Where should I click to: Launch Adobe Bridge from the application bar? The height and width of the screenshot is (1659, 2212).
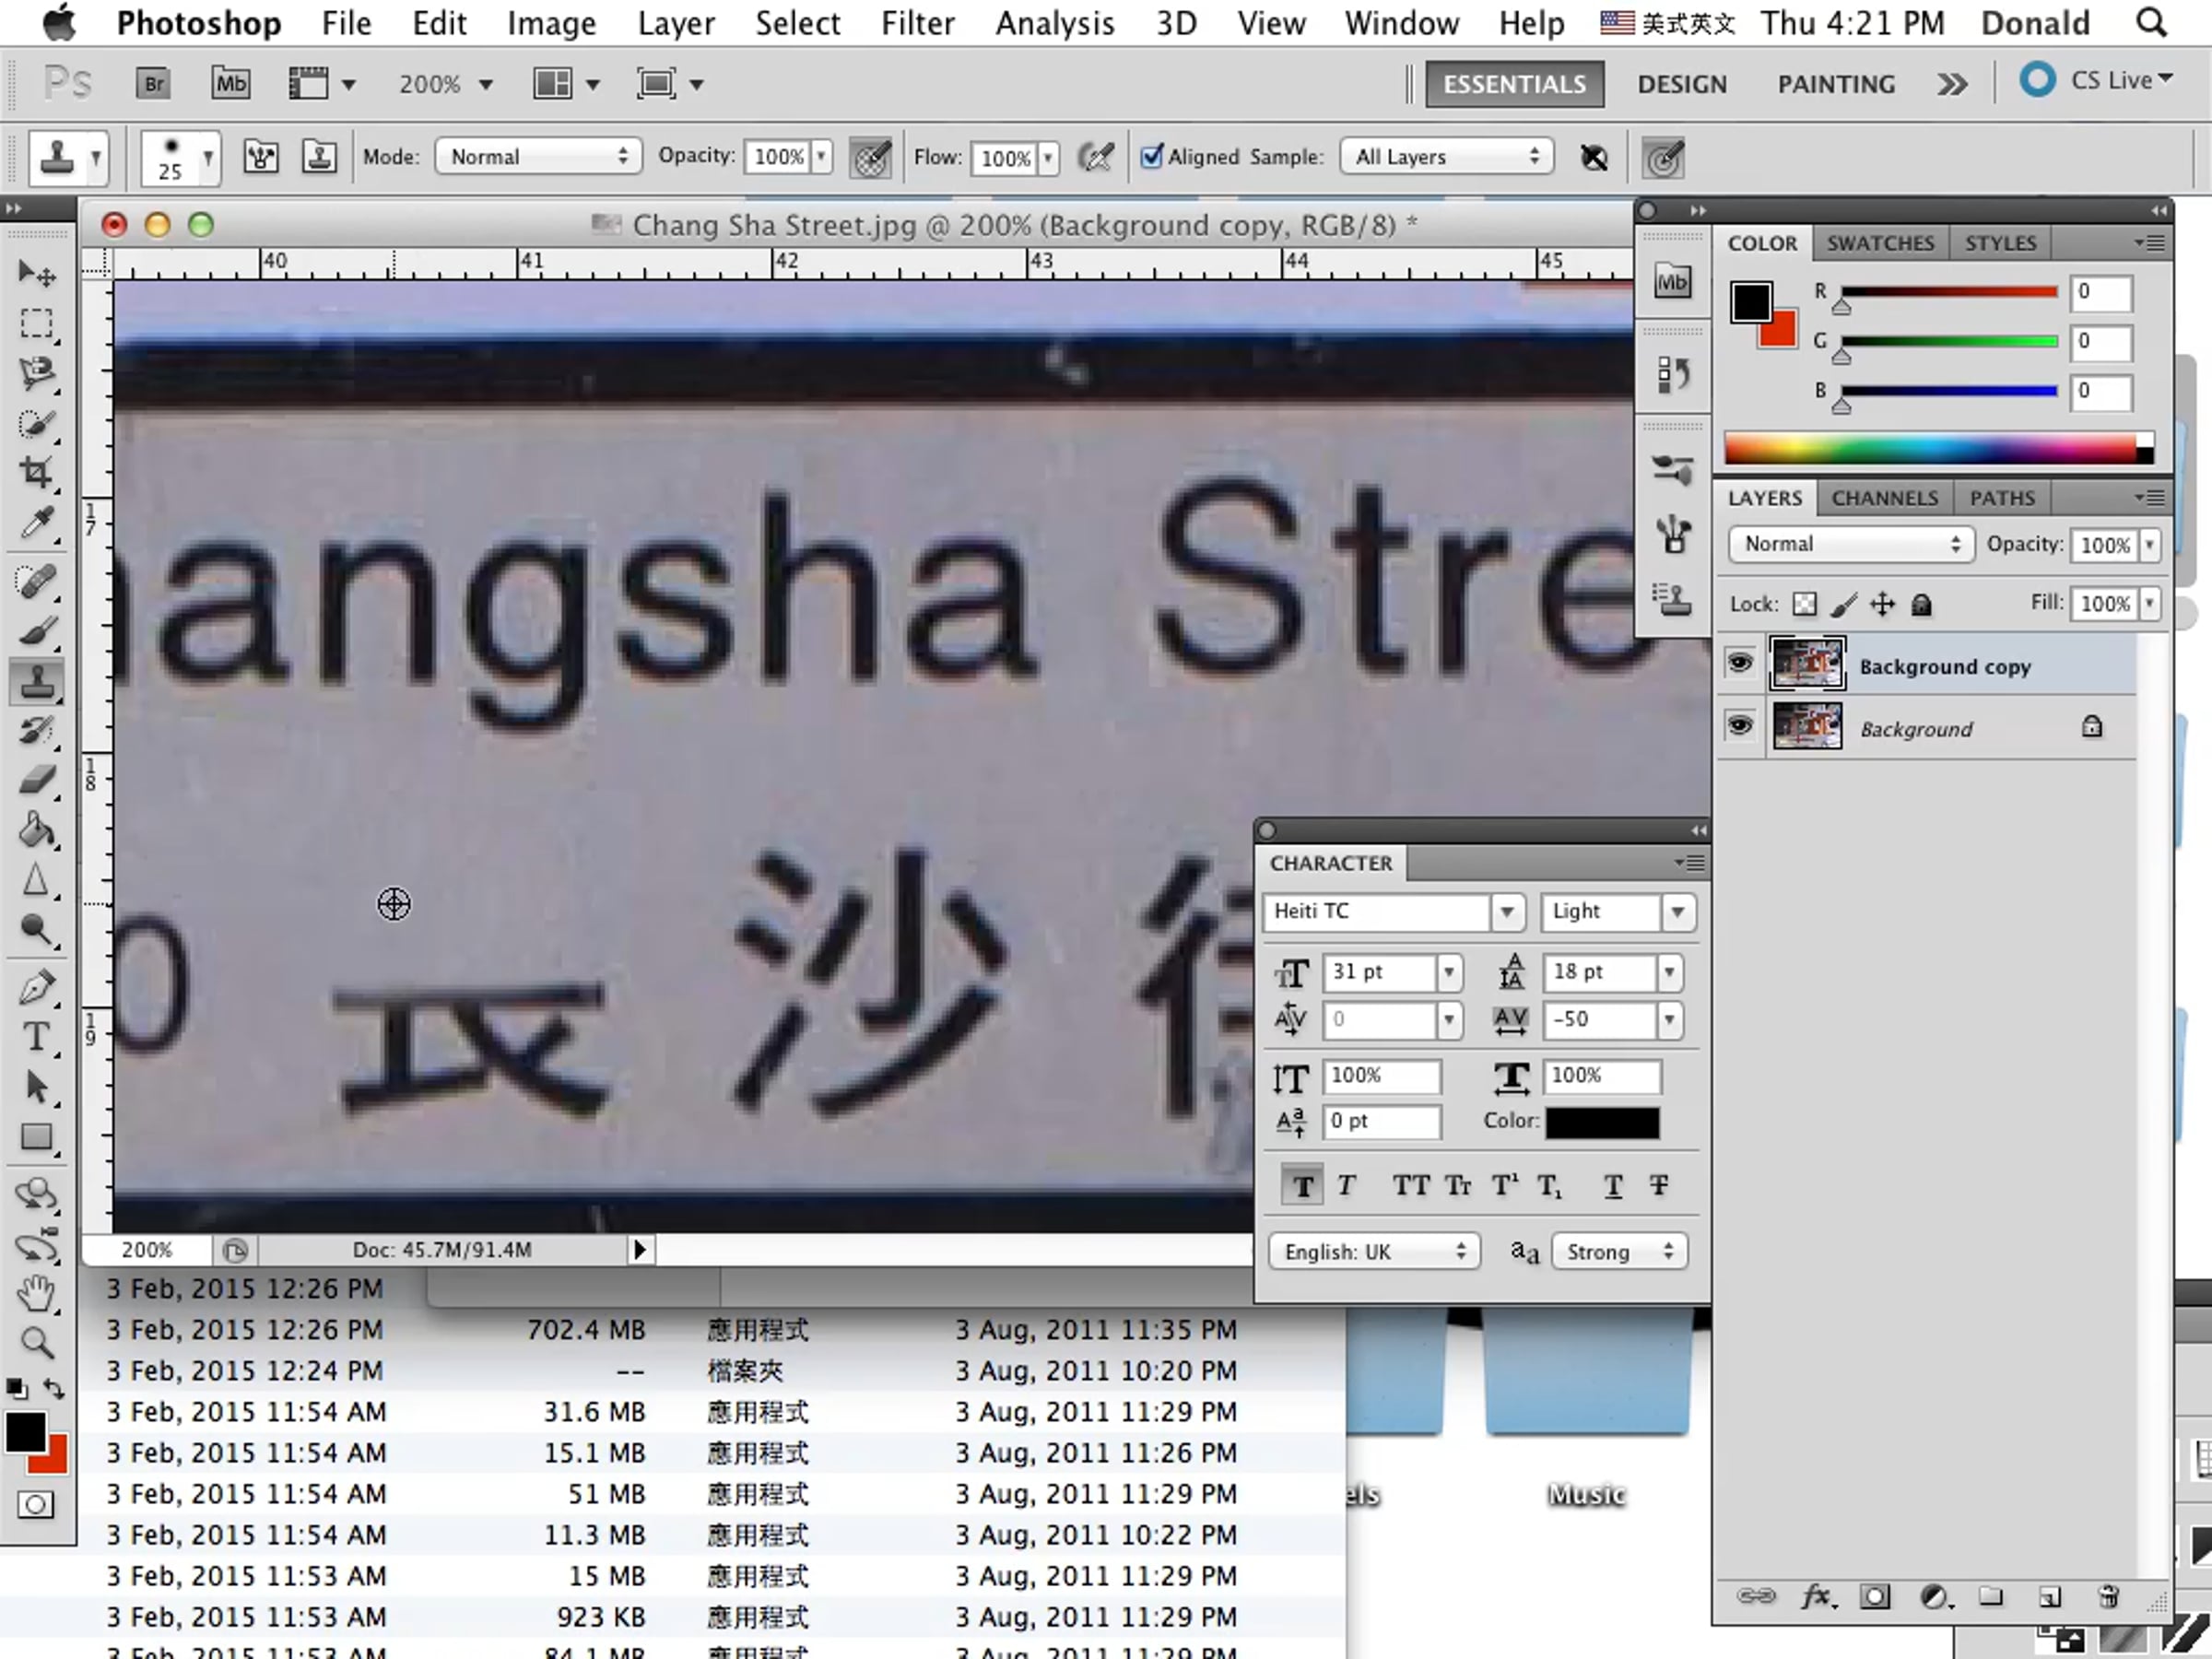(153, 84)
